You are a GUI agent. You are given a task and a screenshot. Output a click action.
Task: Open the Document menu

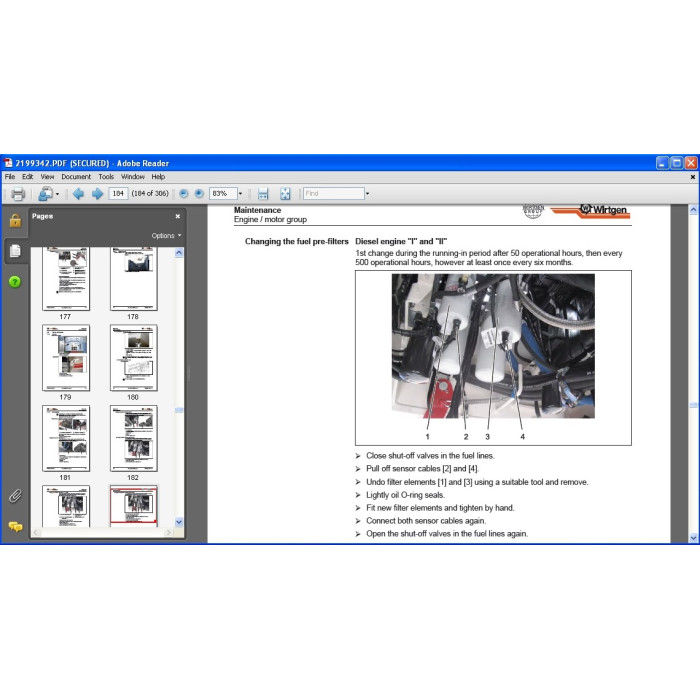(x=76, y=177)
